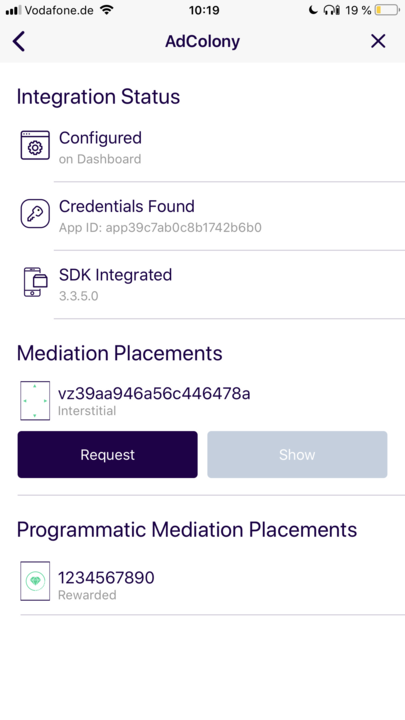Image resolution: width=405 pixels, height=720 pixels.
Task: Tap the SDK Integrated phone icon
Action: pos(35,282)
